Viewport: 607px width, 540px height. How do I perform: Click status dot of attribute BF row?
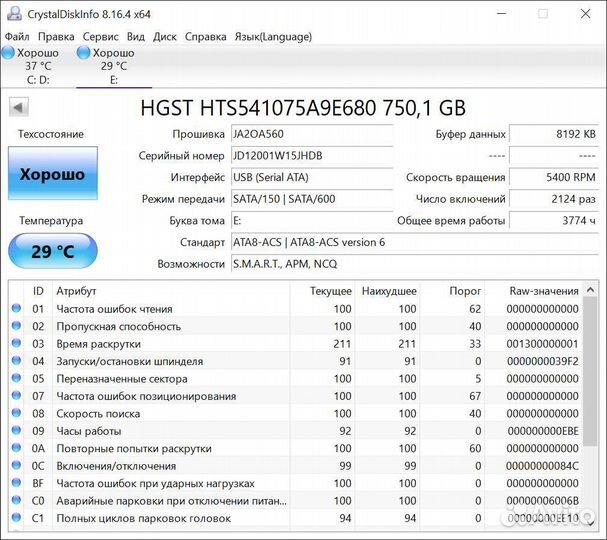(16, 482)
